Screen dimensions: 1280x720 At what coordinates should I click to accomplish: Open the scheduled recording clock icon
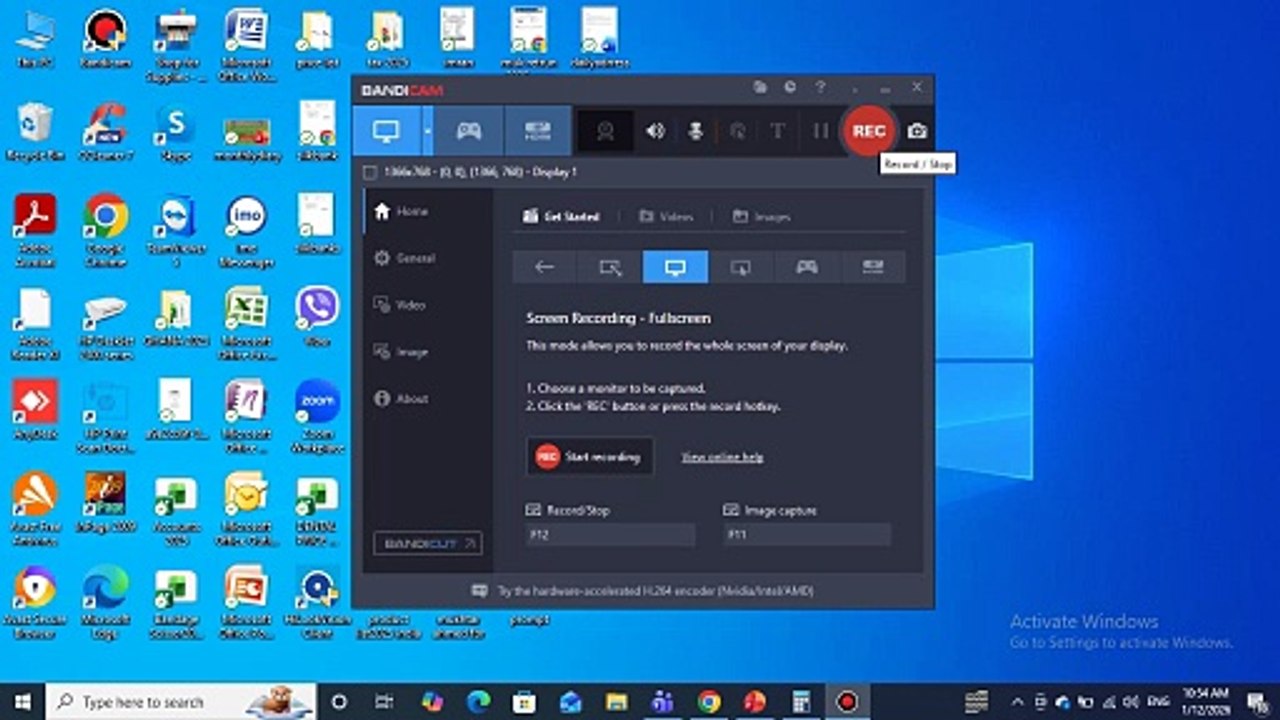click(790, 88)
